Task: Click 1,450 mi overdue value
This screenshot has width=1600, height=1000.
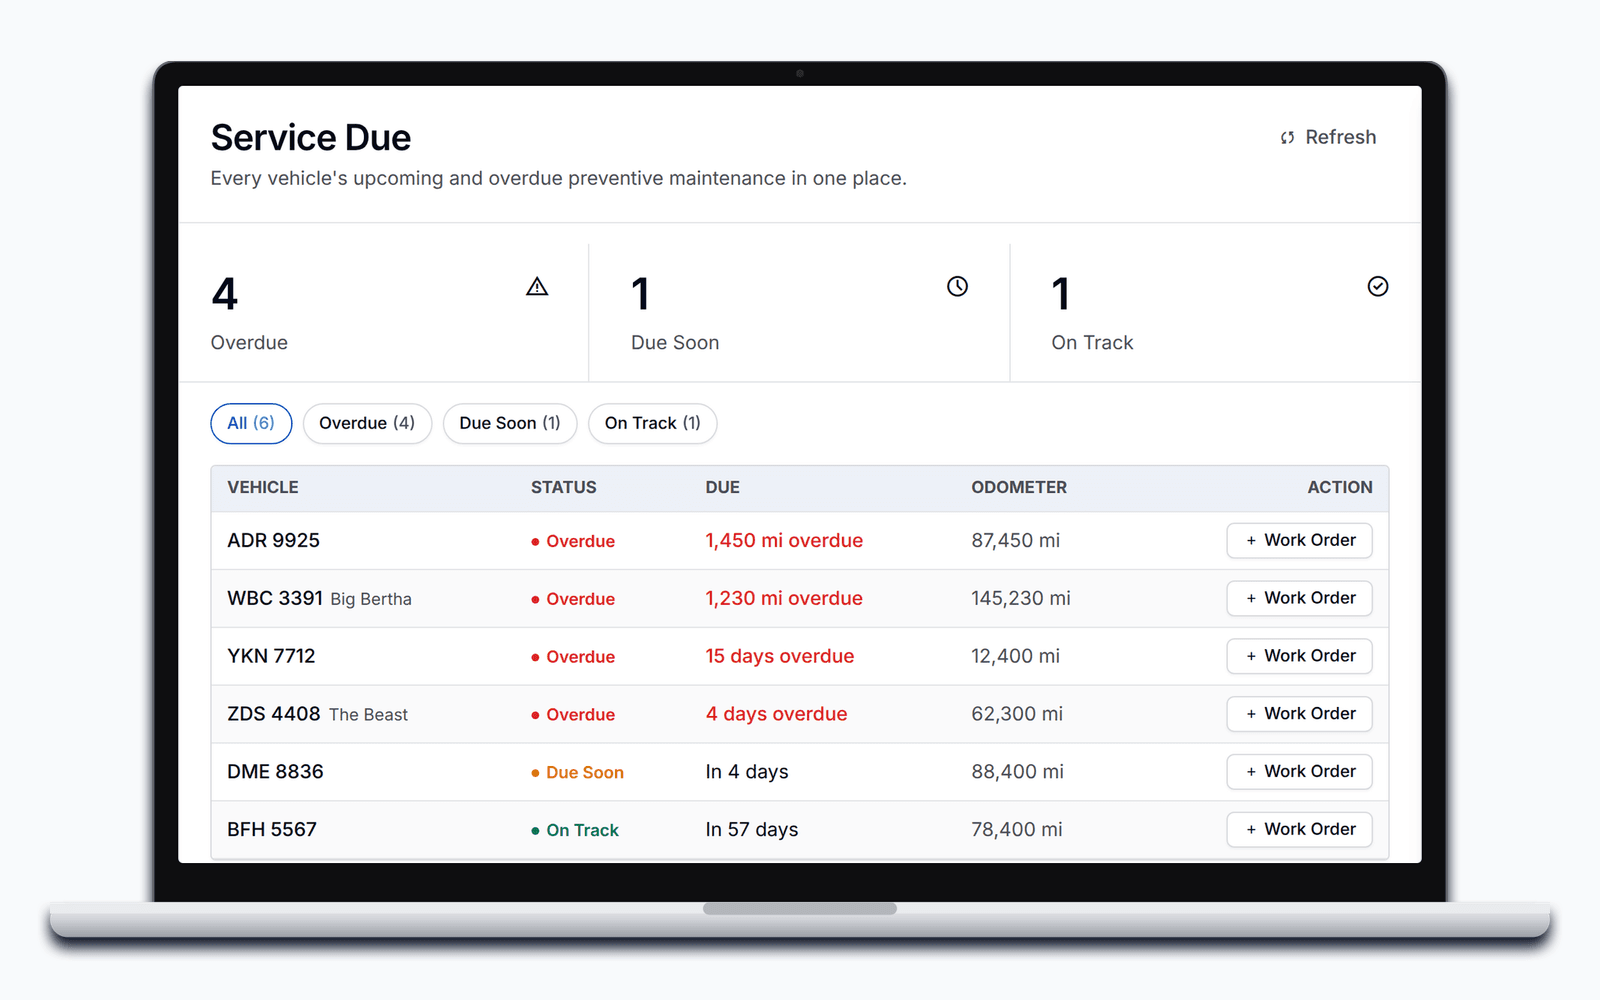Action: click(784, 541)
